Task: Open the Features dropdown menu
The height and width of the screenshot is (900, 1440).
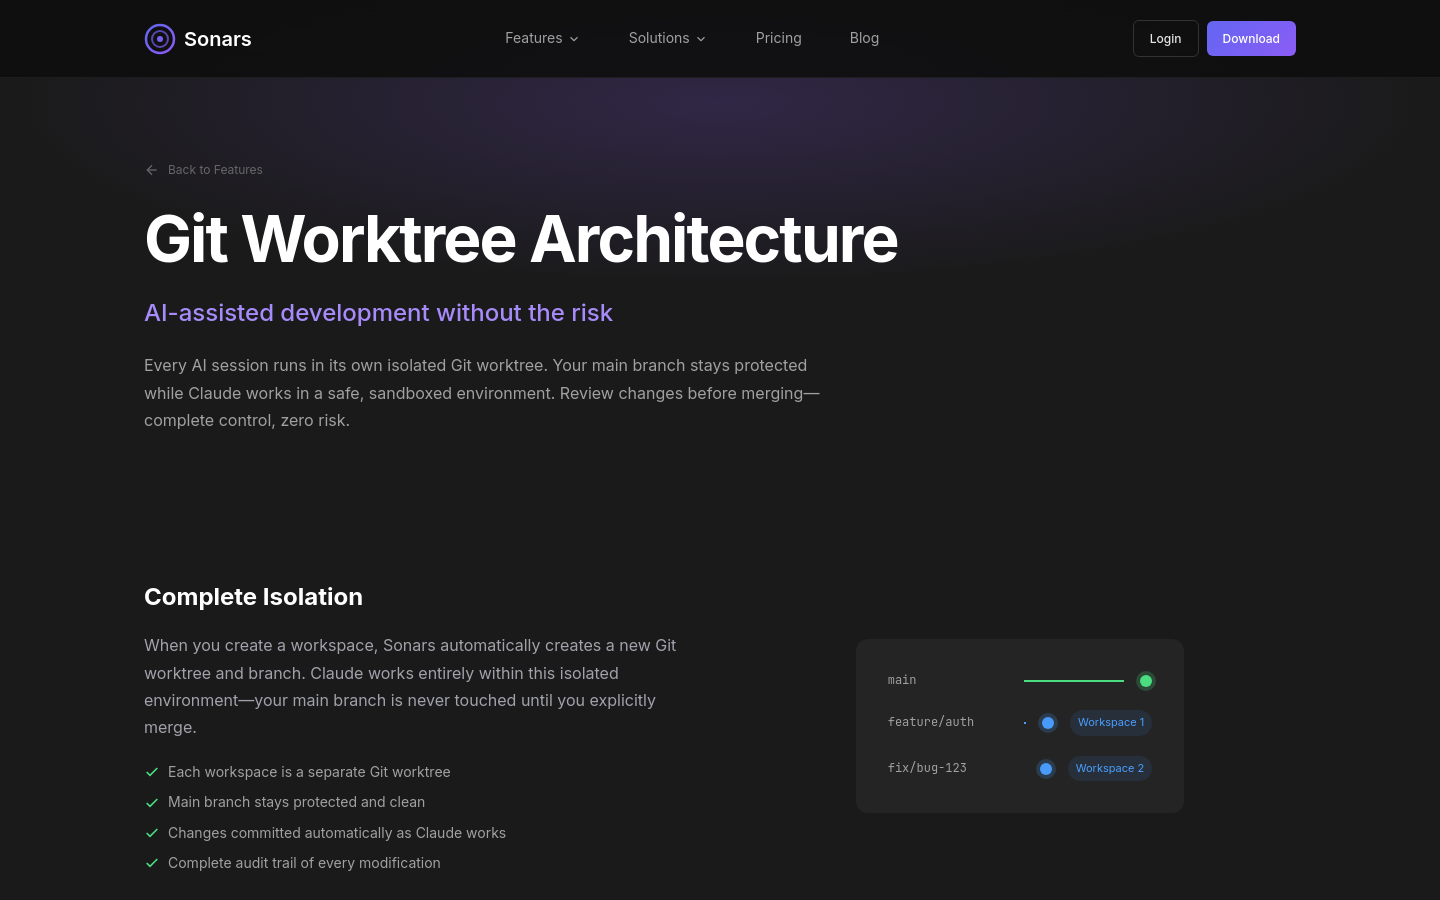Action: coord(542,38)
